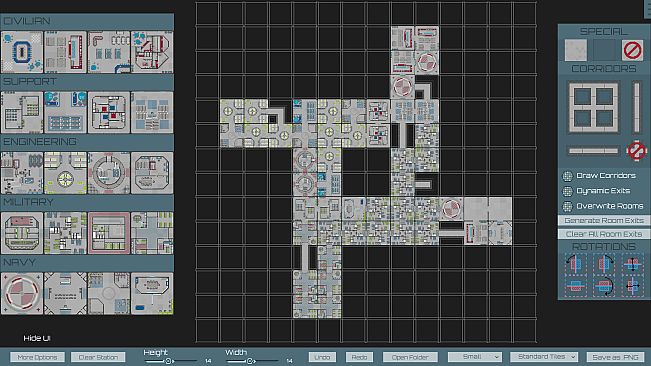Rotate counter-clockwise using first Rotations icon
This screenshot has height=366, width=651.
click(x=575, y=264)
